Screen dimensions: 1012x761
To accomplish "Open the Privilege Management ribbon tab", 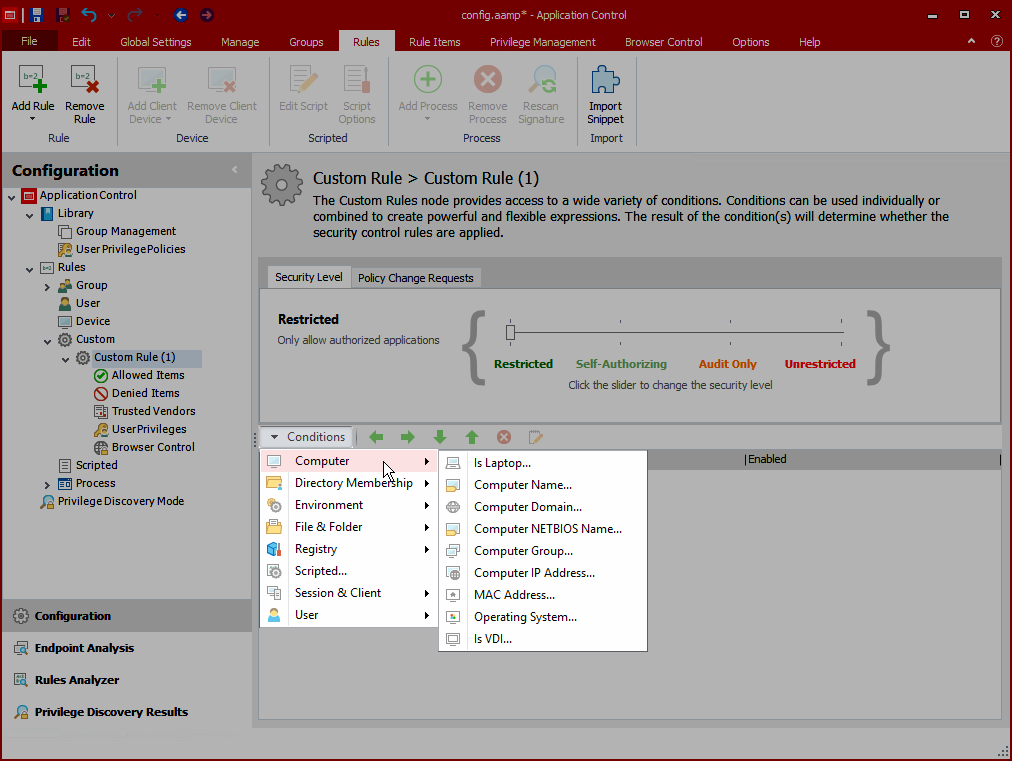I will [542, 42].
